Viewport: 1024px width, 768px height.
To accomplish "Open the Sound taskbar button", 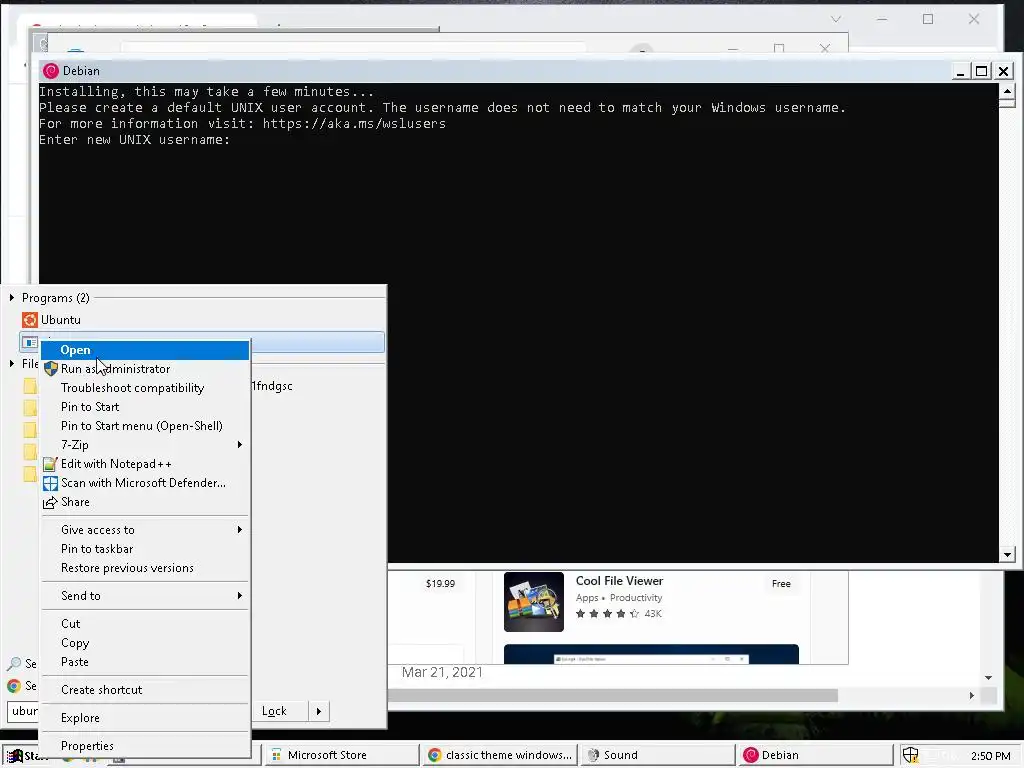I will click(658, 755).
